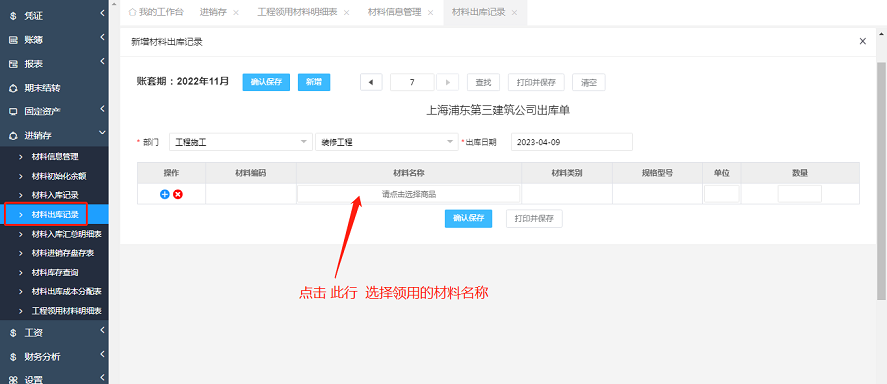The height and width of the screenshot is (384, 887).
Task: Click the 报表 sidebar icon
Action: tap(13, 64)
